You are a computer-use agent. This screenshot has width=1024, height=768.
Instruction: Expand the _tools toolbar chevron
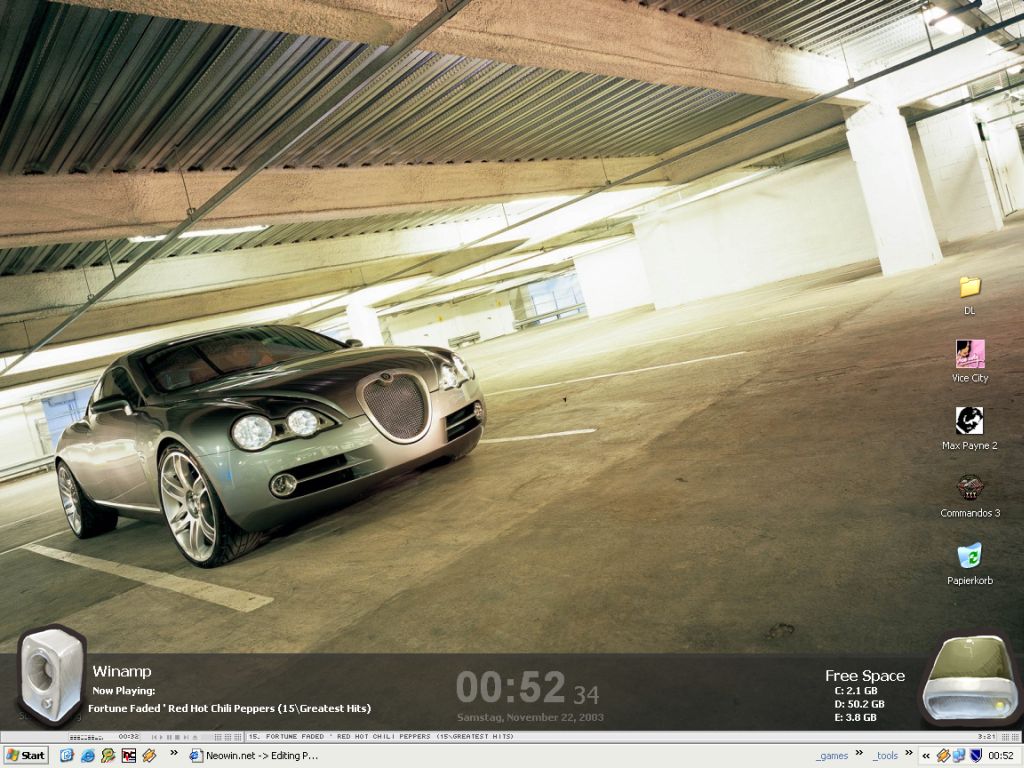909,753
